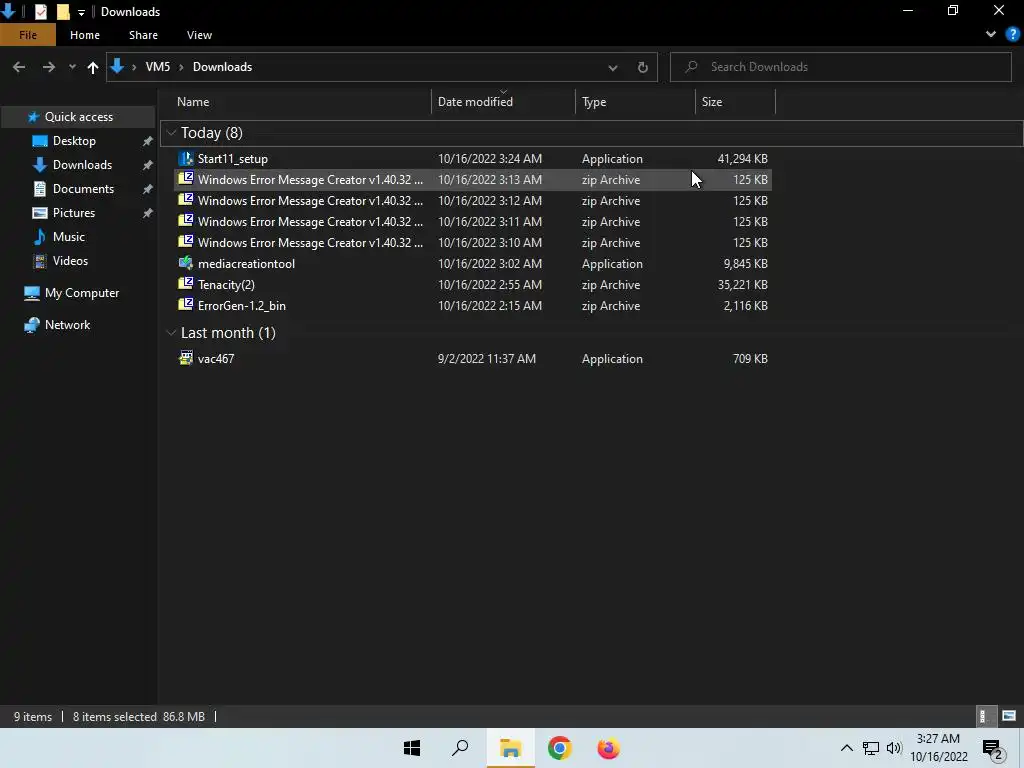1024x768 pixels.
Task: Unpin Desktop using its pin icon
Action: click(148, 141)
